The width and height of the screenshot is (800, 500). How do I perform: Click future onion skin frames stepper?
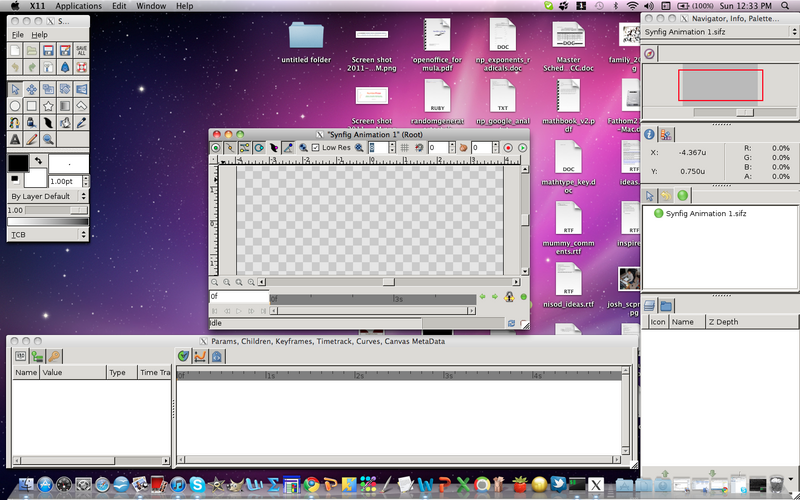pos(495,147)
